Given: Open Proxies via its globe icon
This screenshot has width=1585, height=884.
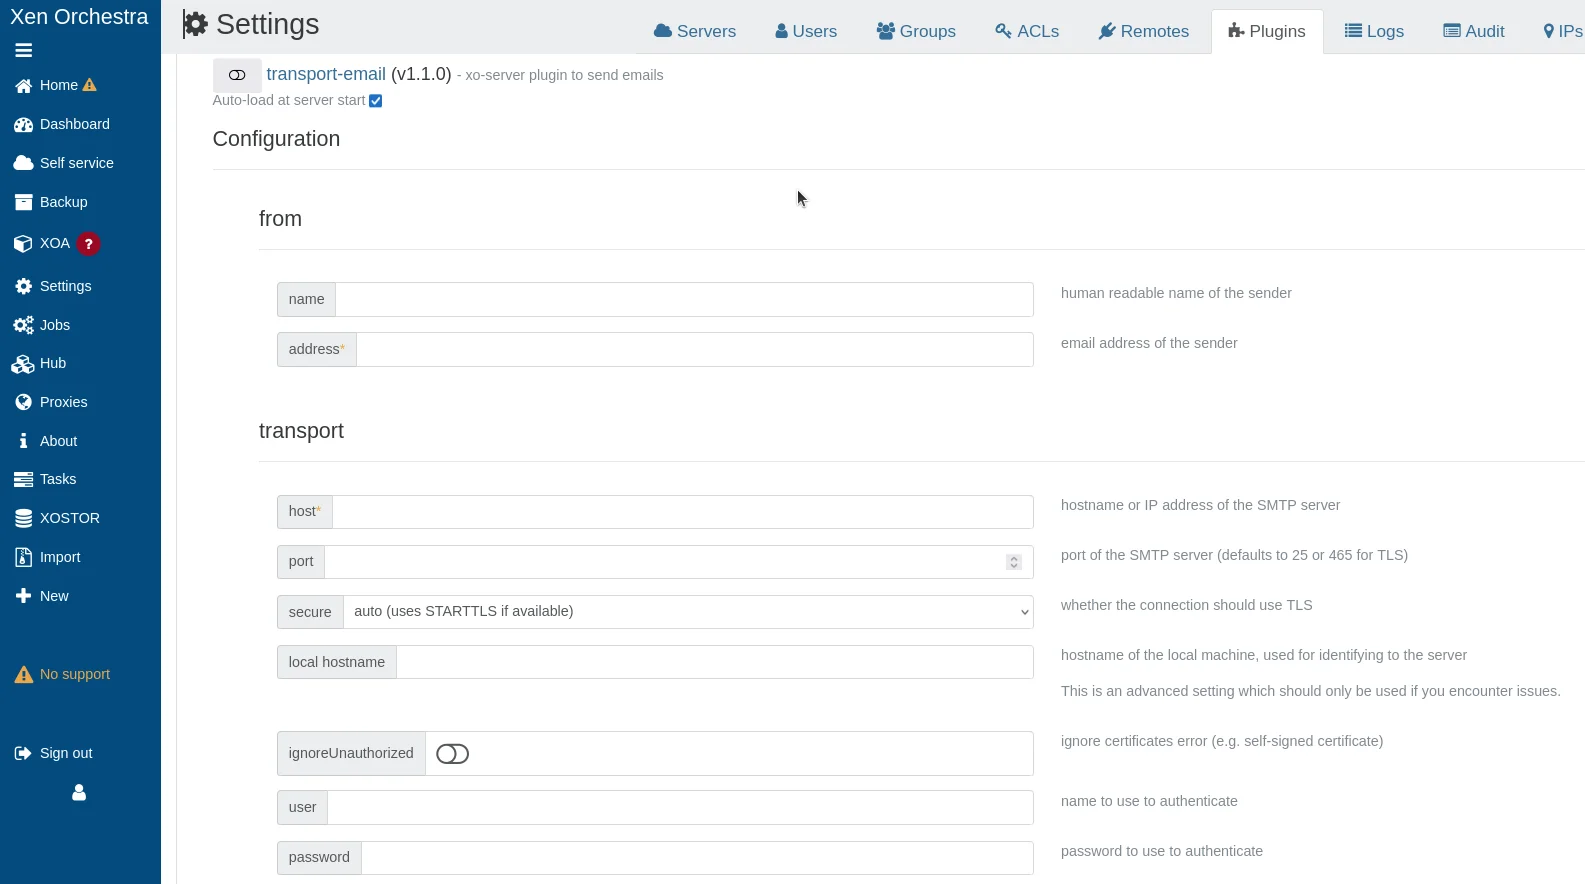Looking at the screenshot, I should tap(24, 402).
